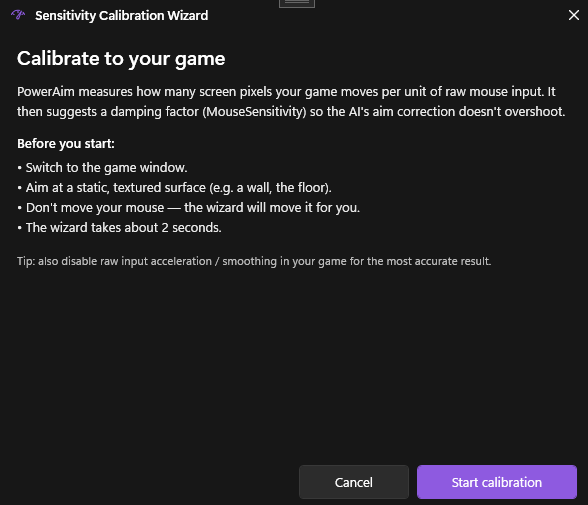Click the PowerAim description paragraph
Screen dimensions: 588x505
pyautogui.click(x=291, y=102)
